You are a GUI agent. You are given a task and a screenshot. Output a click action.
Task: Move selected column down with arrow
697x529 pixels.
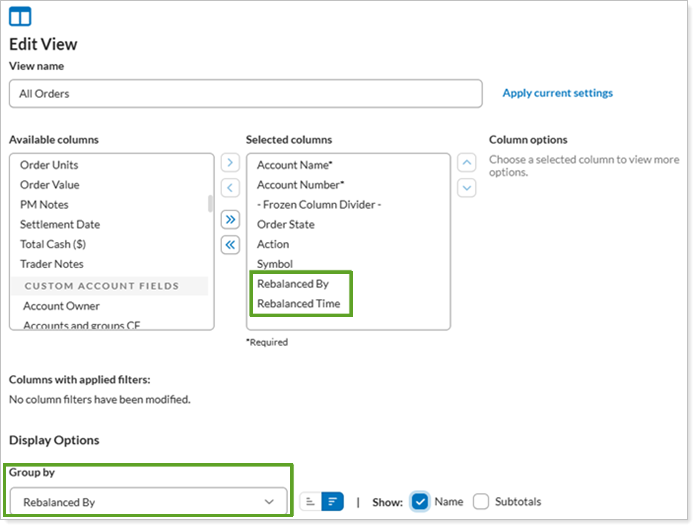[x=466, y=188]
